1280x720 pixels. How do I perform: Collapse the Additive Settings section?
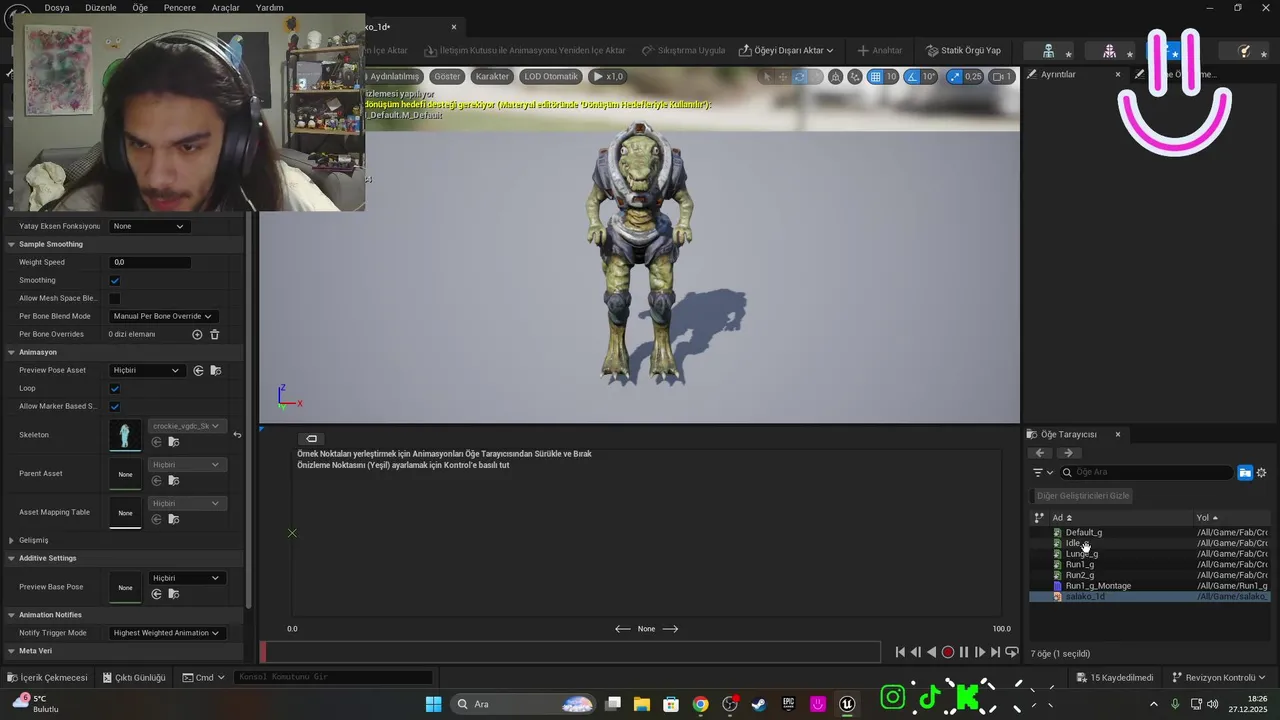point(12,558)
